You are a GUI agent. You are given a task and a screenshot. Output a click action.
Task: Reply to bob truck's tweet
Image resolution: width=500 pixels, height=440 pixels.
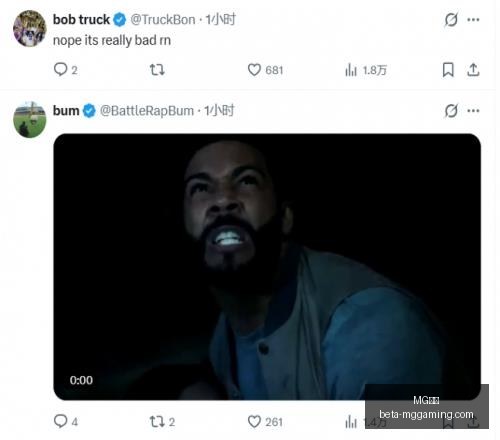tap(65, 70)
